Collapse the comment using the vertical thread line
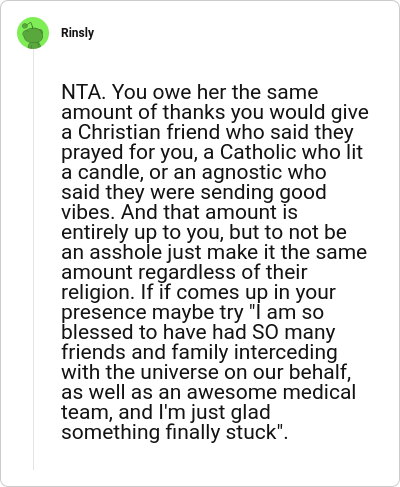400x487 pixels. click(33, 260)
